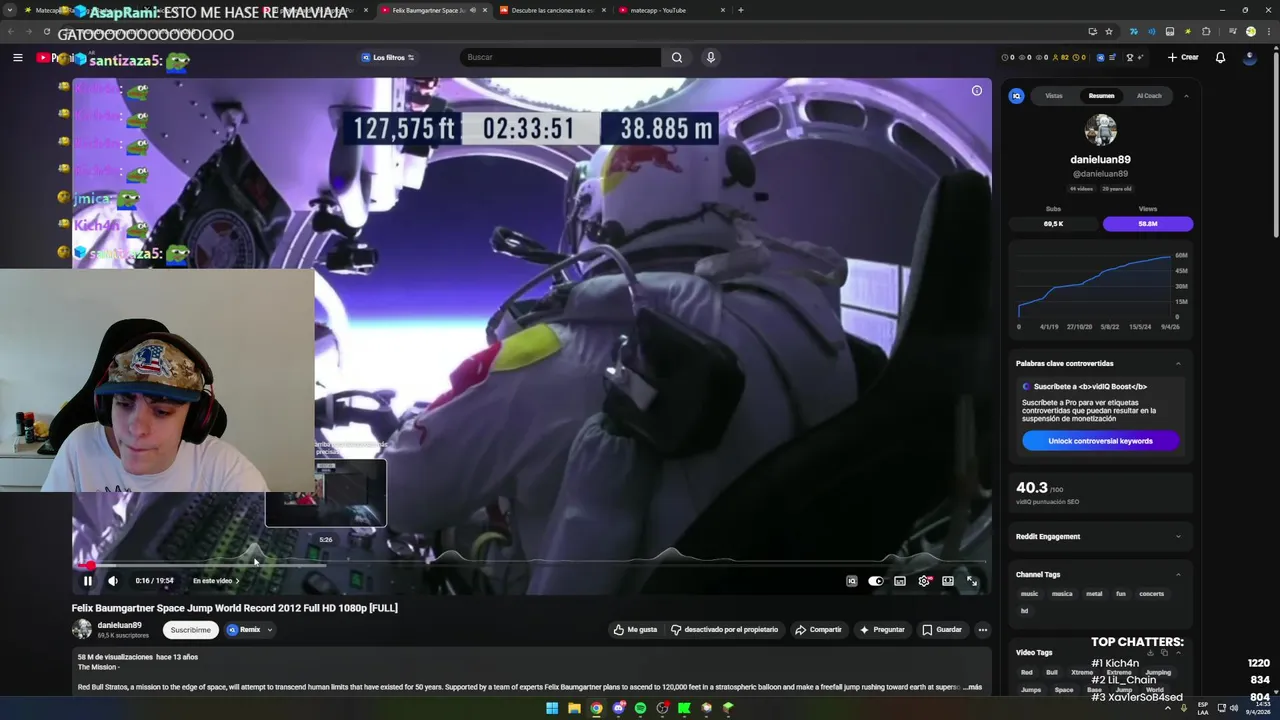Open the YouTube hamburger menu
Viewport: 1280px width, 720px height.
[x=17, y=58]
